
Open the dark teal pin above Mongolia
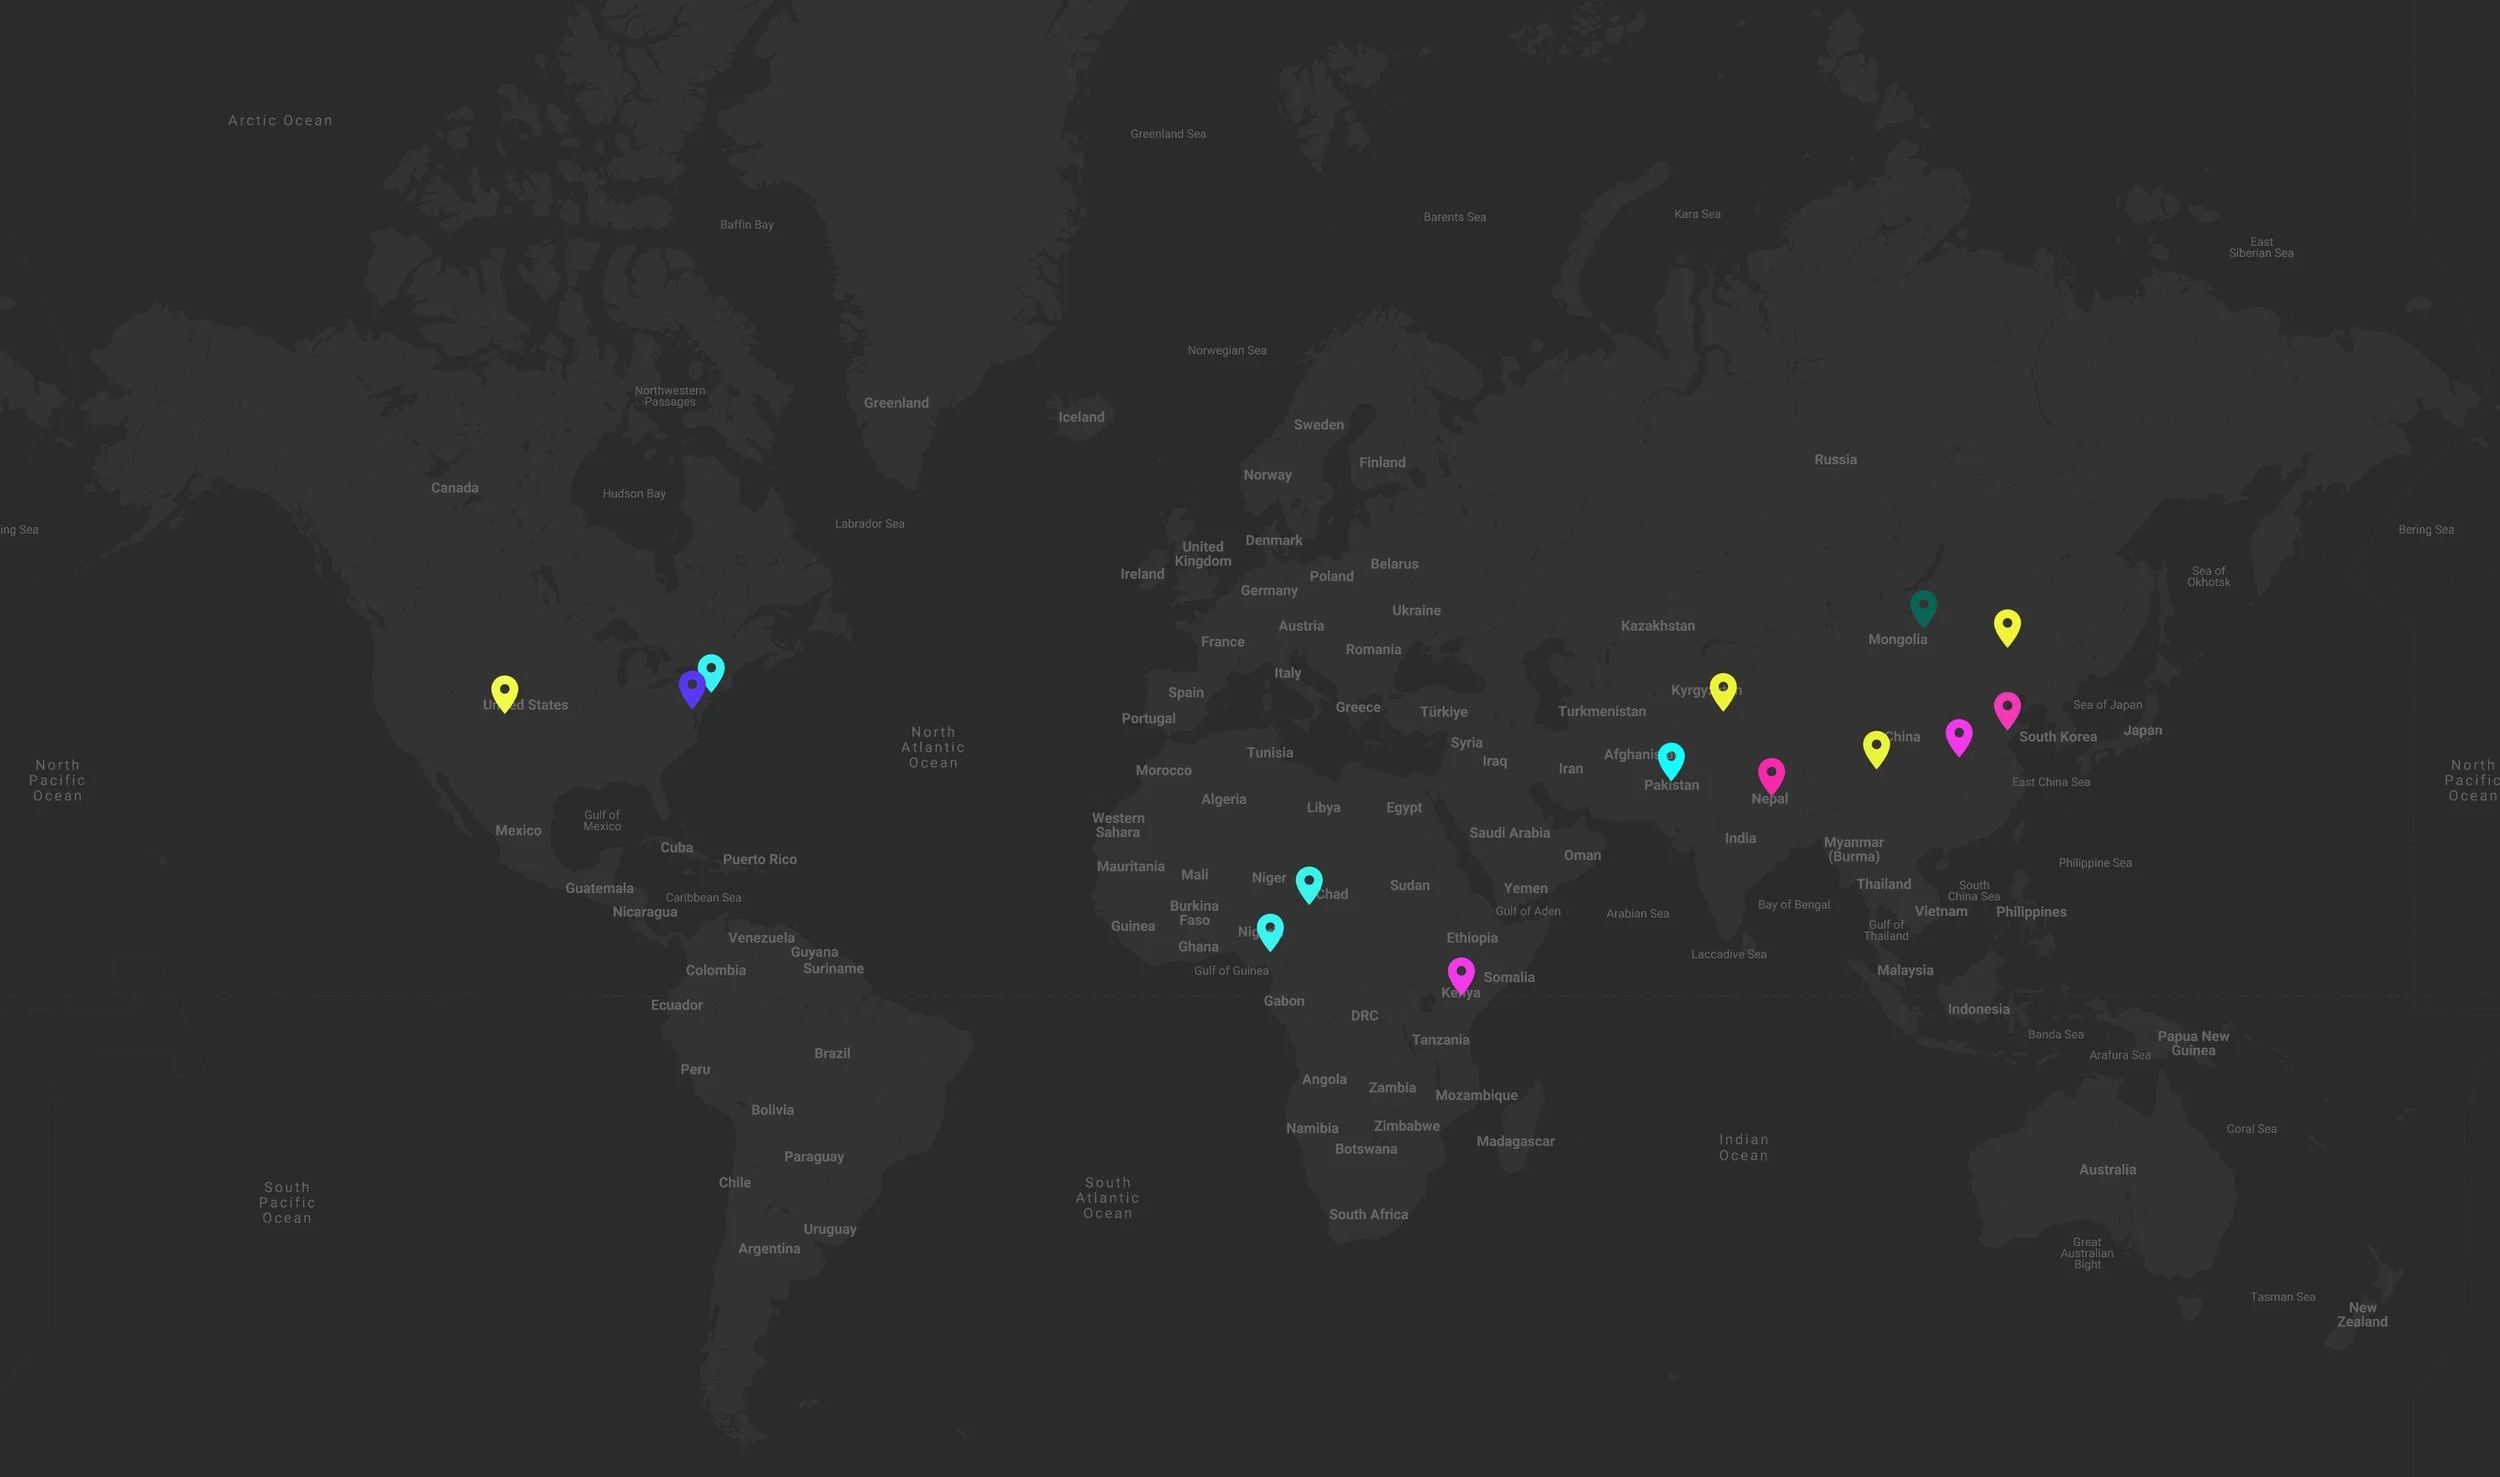point(1923,606)
